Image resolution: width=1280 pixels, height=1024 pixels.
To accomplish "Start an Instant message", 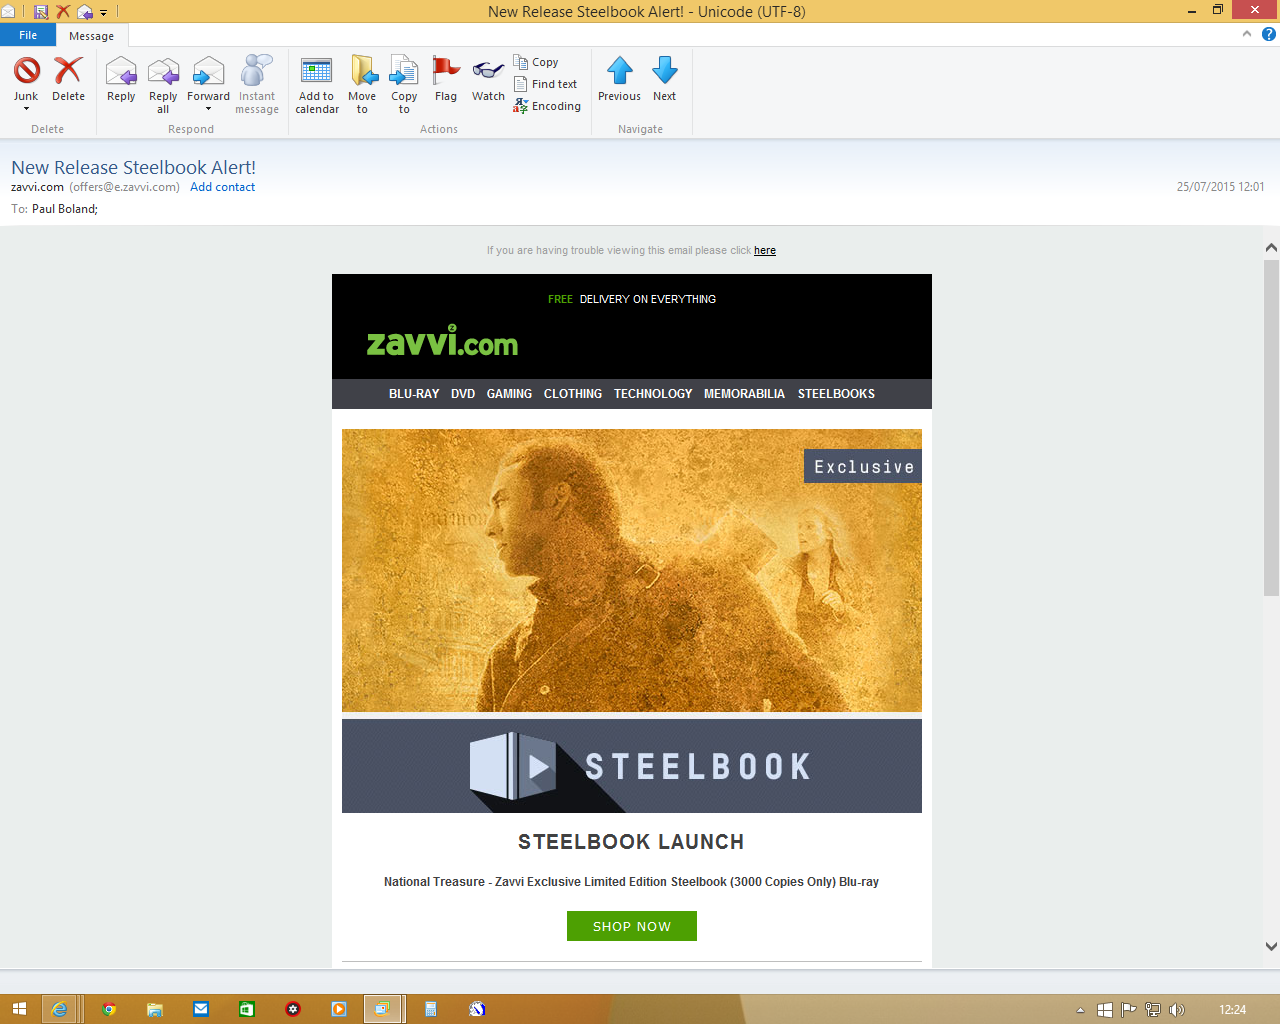I will (x=257, y=84).
